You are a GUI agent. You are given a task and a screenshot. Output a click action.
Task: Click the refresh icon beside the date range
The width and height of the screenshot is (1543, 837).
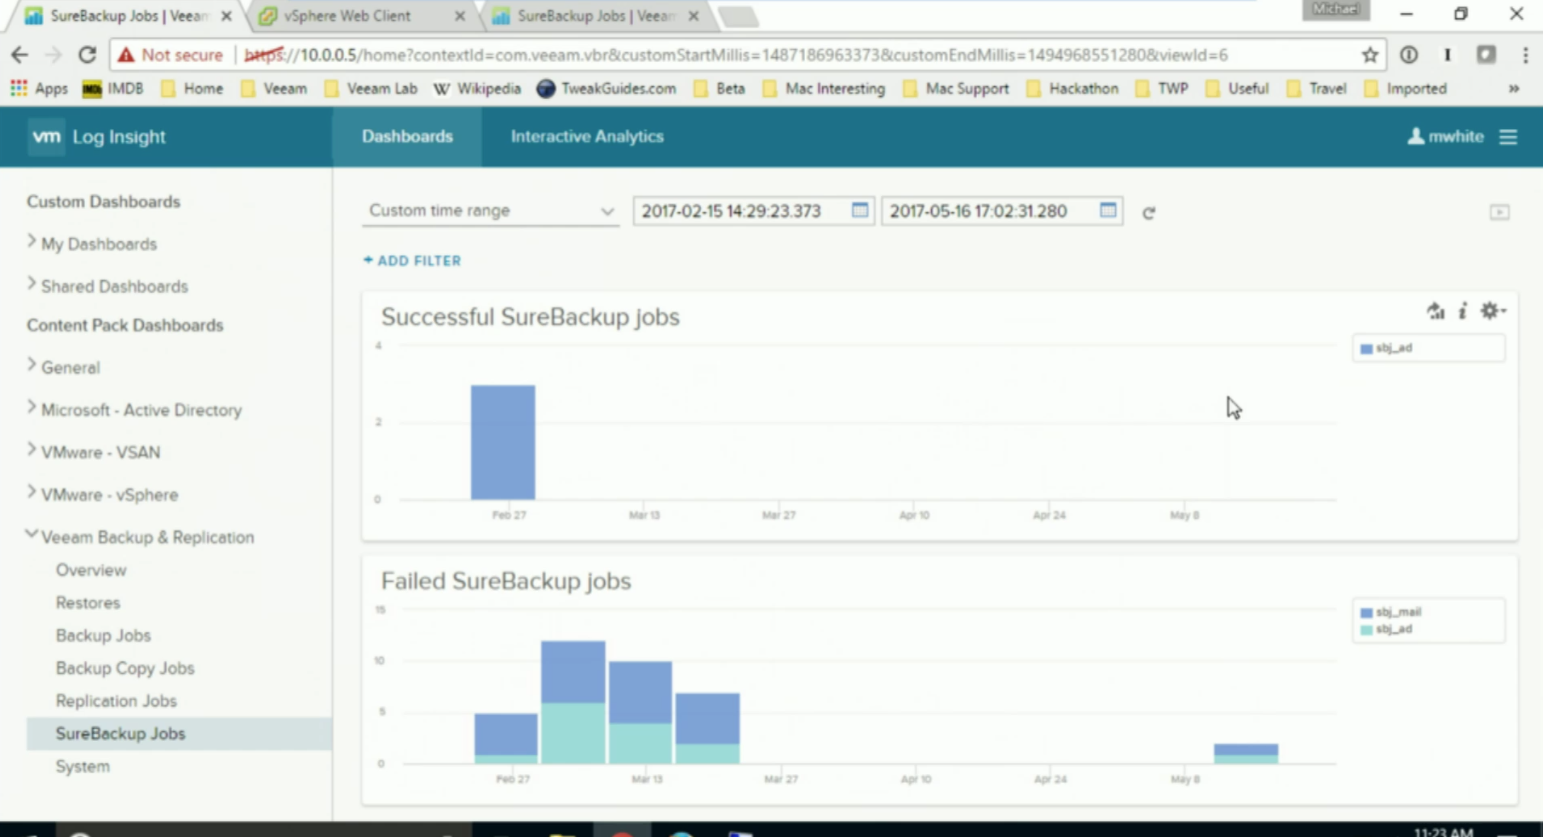click(x=1149, y=212)
